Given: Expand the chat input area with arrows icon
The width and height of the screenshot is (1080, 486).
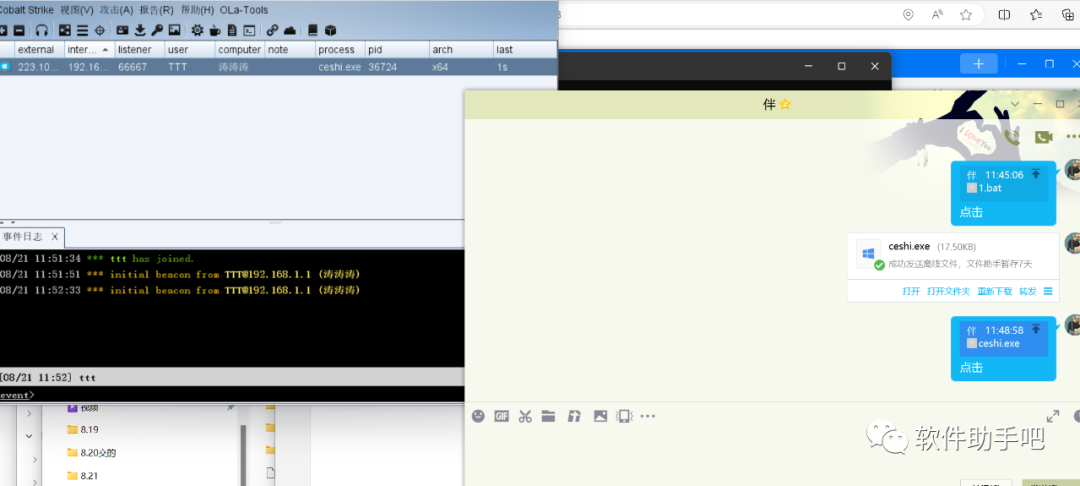Looking at the screenshot, I should click(1053, 416).
